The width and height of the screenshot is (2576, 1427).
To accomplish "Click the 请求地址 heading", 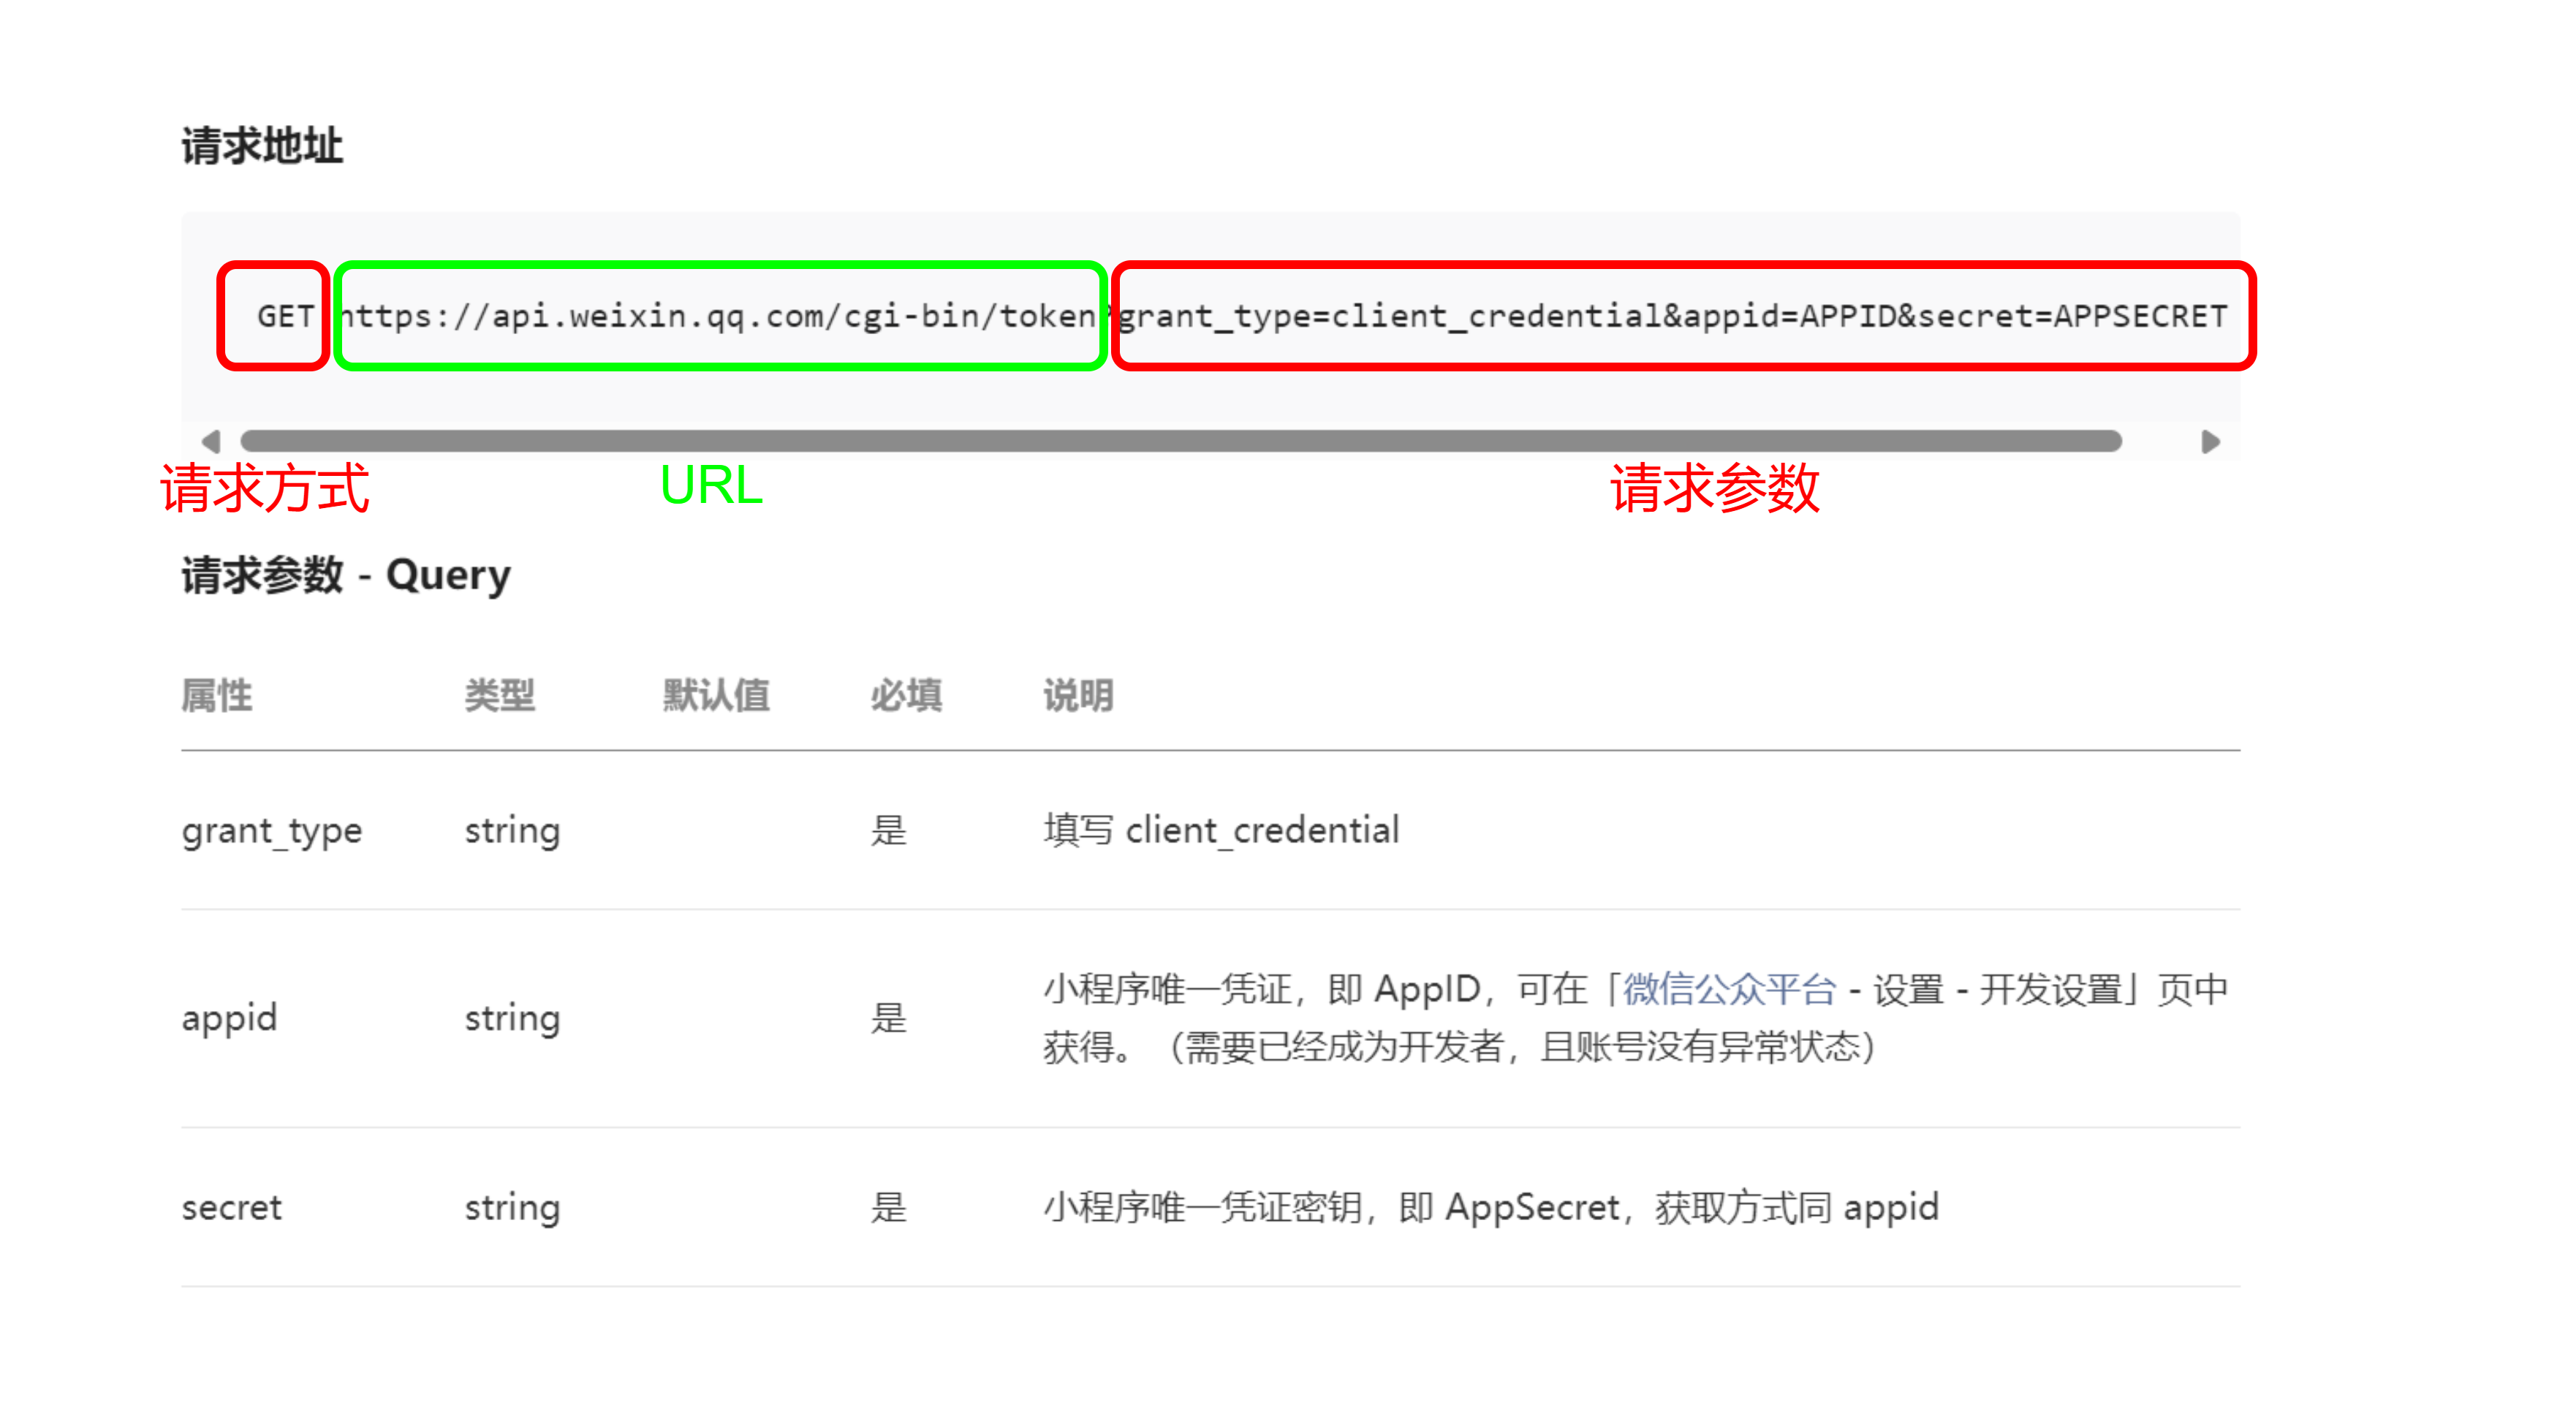I will click(262, 146).
